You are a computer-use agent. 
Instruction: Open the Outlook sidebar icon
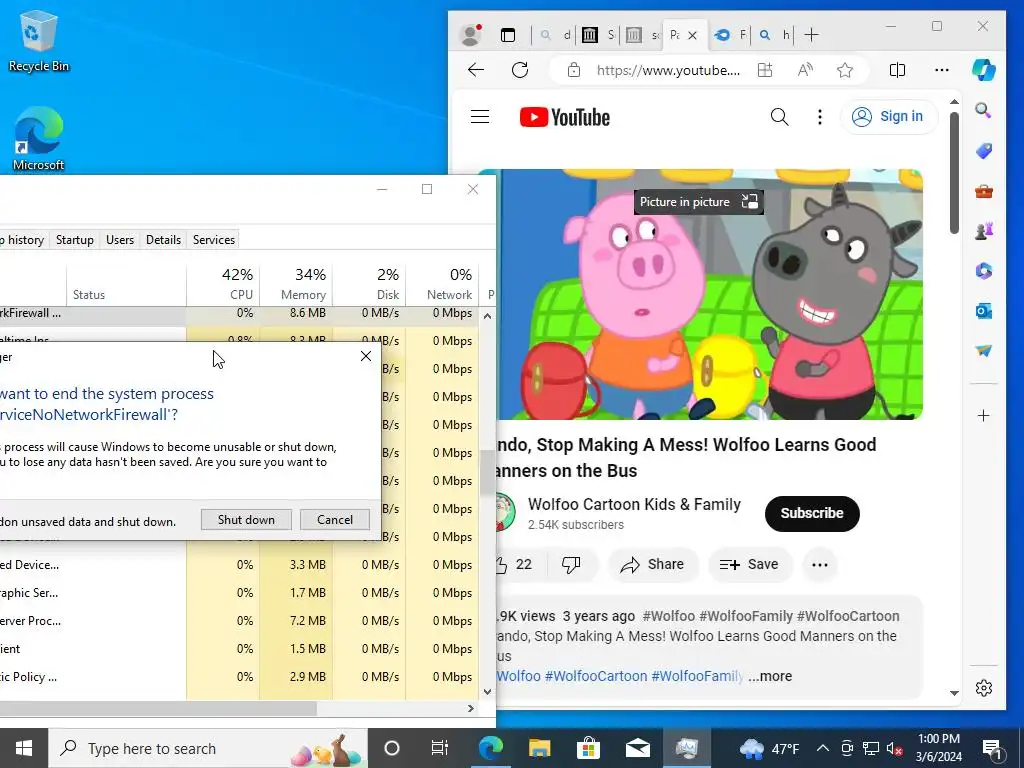coord(984,311)
